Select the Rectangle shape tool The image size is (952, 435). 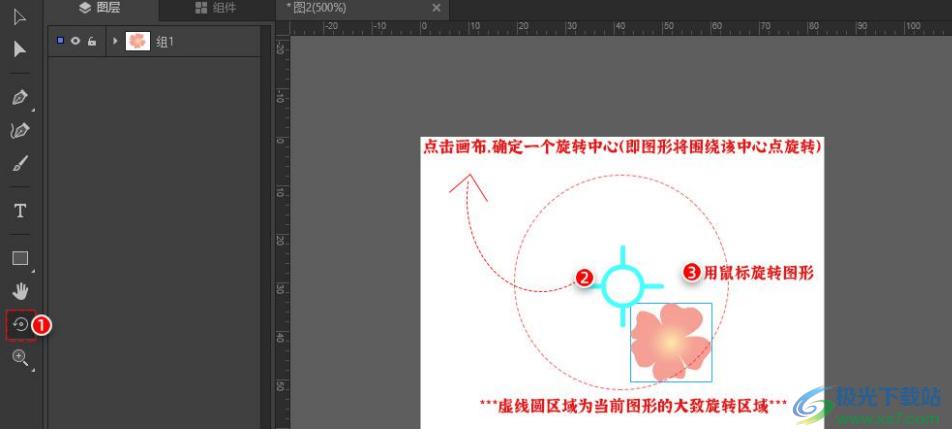(20, 258)
